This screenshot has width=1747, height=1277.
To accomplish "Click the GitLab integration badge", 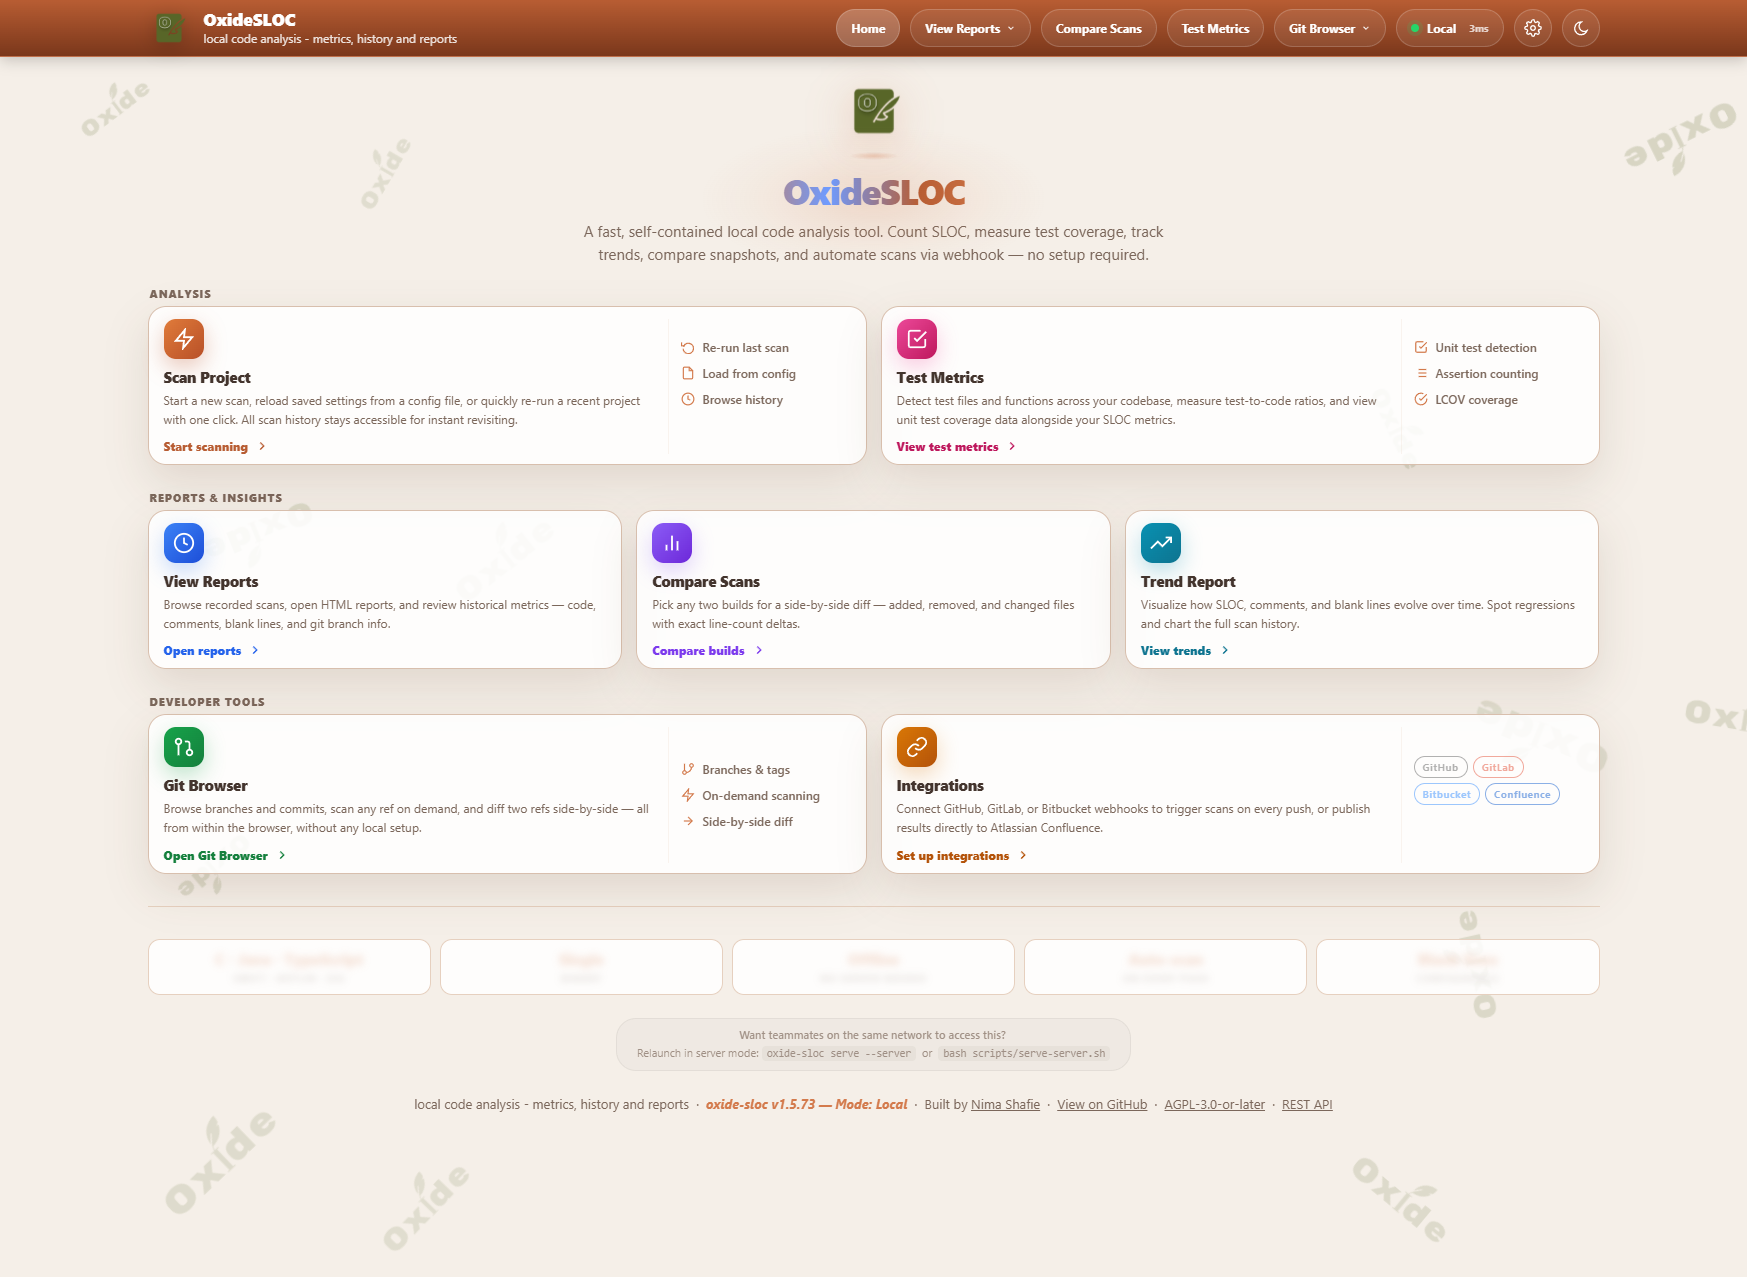I will click(1497, 768).
